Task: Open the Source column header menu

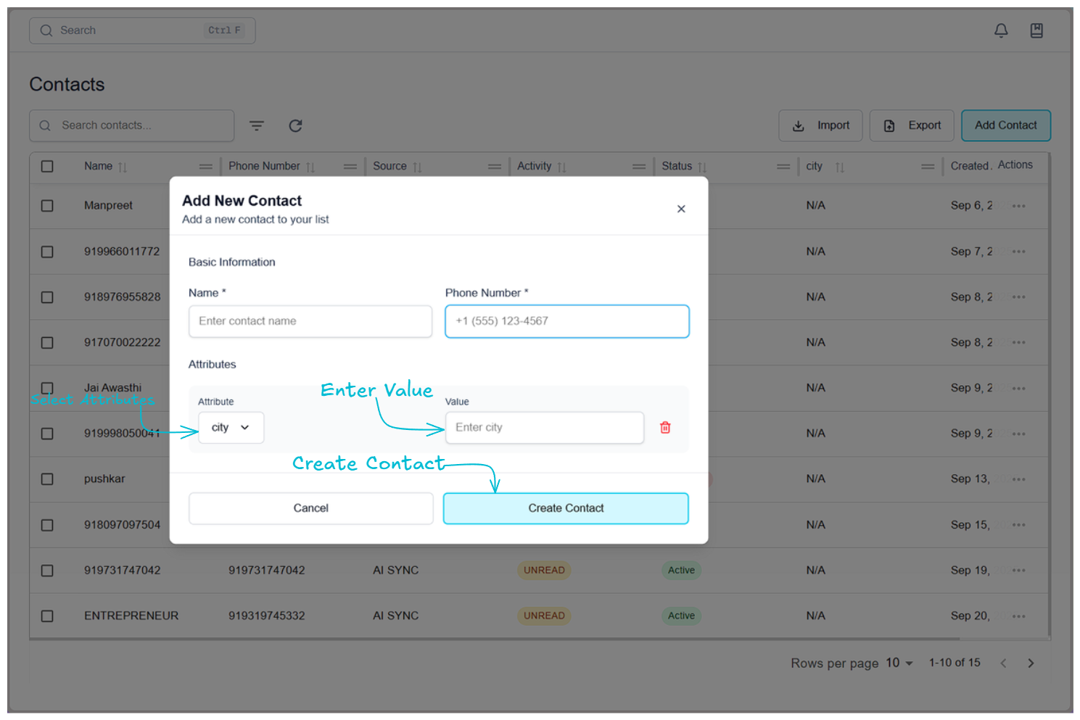Action: 494,166
